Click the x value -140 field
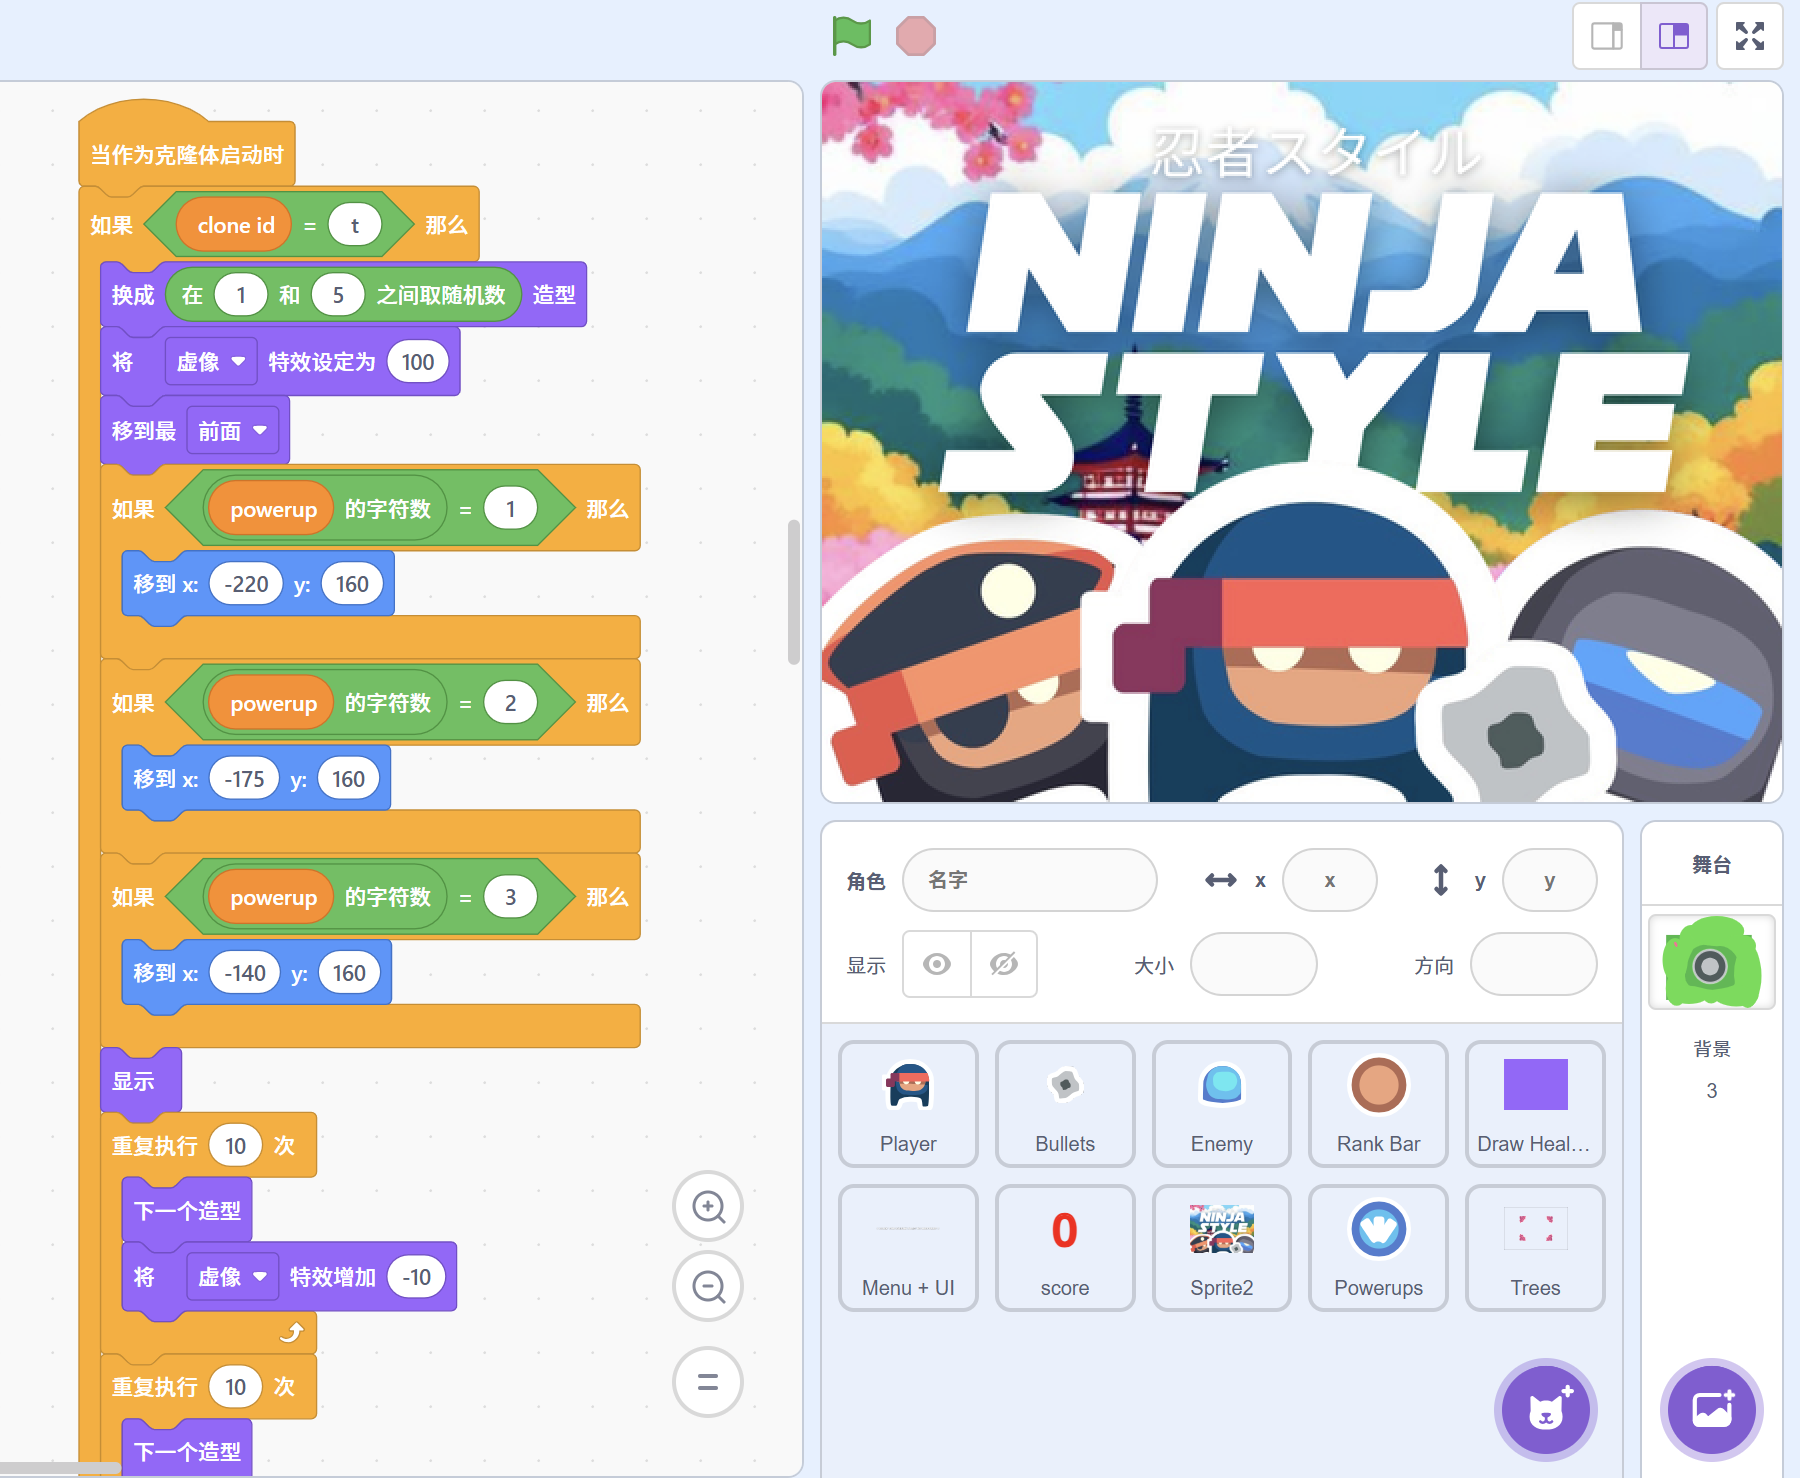Viewport: 1800px width, 1478px height. pyautogui.click(x=245, y=973)
